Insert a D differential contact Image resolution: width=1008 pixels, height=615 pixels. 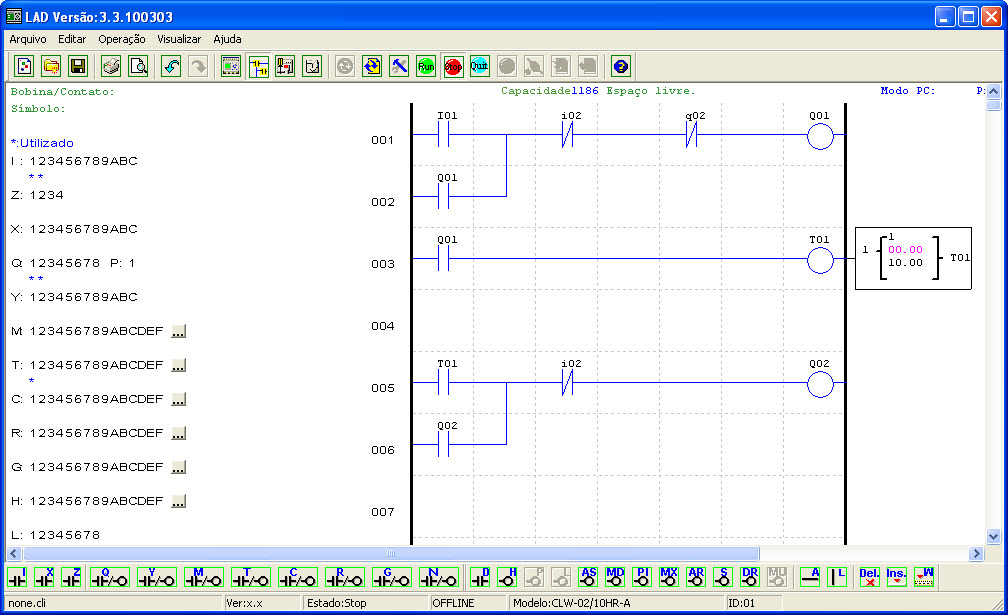480,577
